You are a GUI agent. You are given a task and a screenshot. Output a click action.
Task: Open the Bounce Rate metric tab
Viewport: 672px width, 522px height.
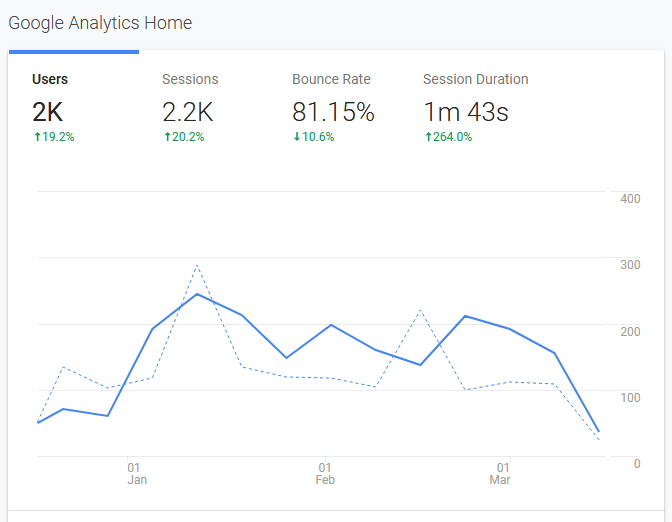[x=334, y=107]
